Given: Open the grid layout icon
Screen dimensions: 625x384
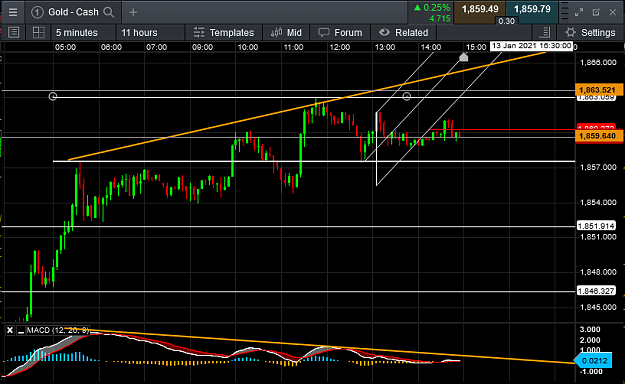Looking at the screenshot, I should coord(38,33).
